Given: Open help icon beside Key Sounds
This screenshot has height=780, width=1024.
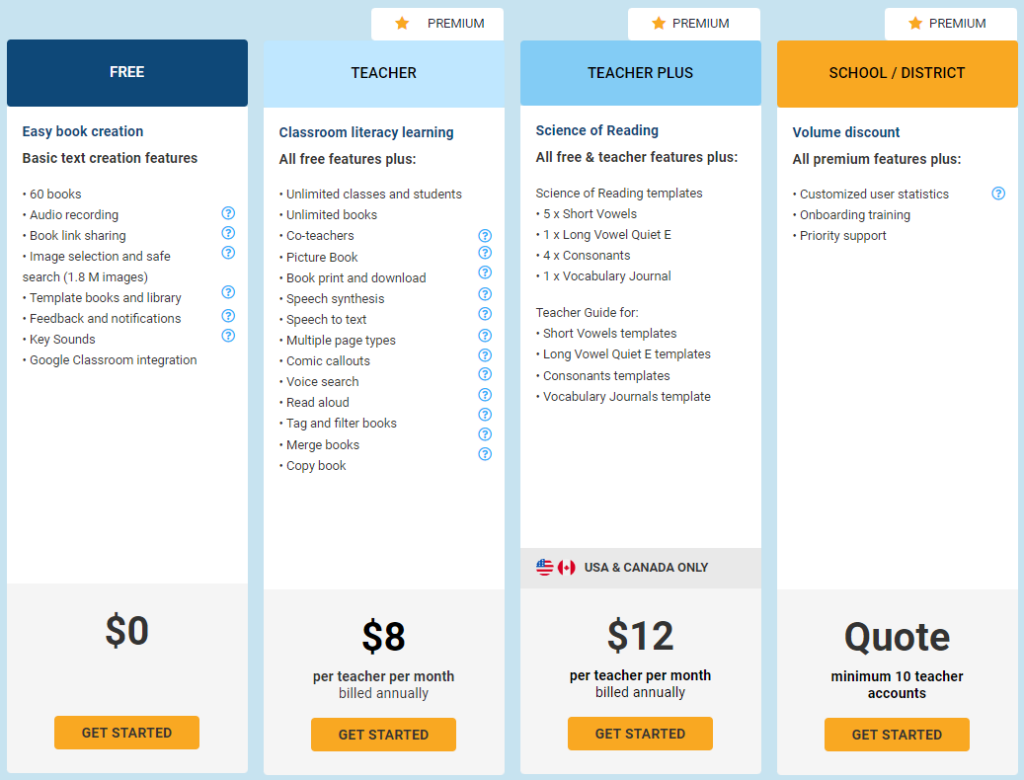Looking at the screenshot, I should [228, 336].
